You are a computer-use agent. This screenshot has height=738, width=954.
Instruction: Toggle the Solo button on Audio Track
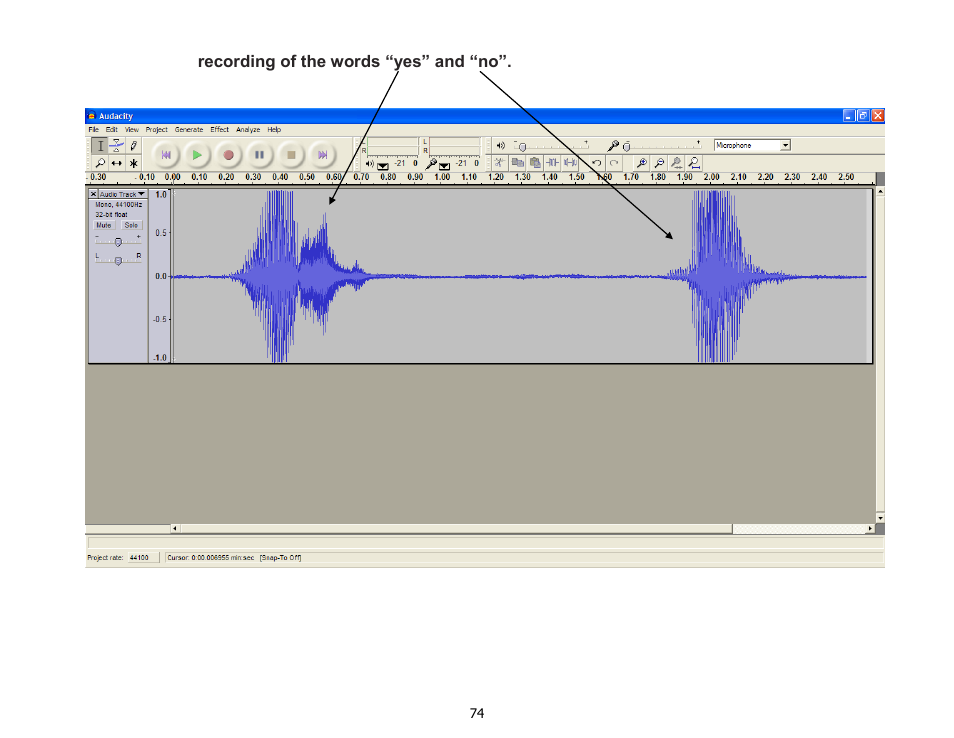pyautogui.click(x=131, y=225)
